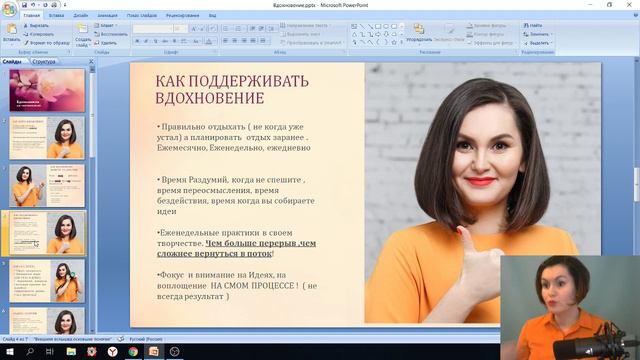Select the straight line shape
This screenshot has width=640, height=360.
(x=362, y=27)
